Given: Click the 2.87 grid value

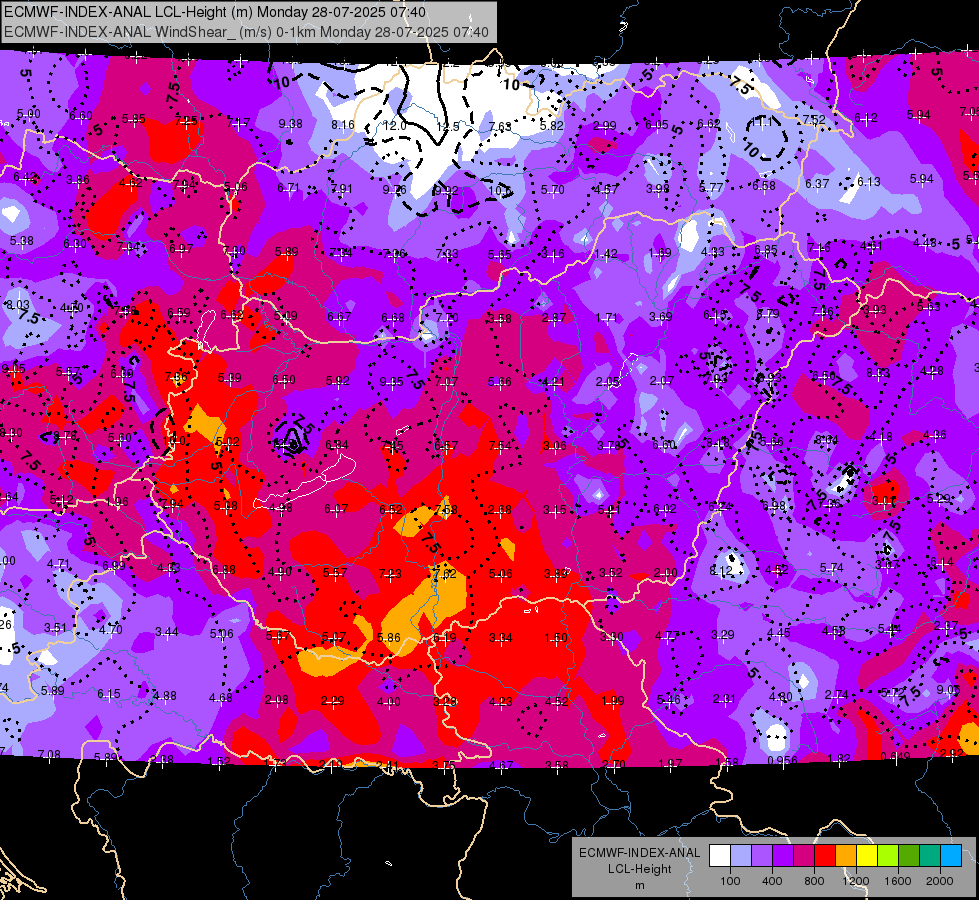Looking at the screenshot, I should click(554, 317).
